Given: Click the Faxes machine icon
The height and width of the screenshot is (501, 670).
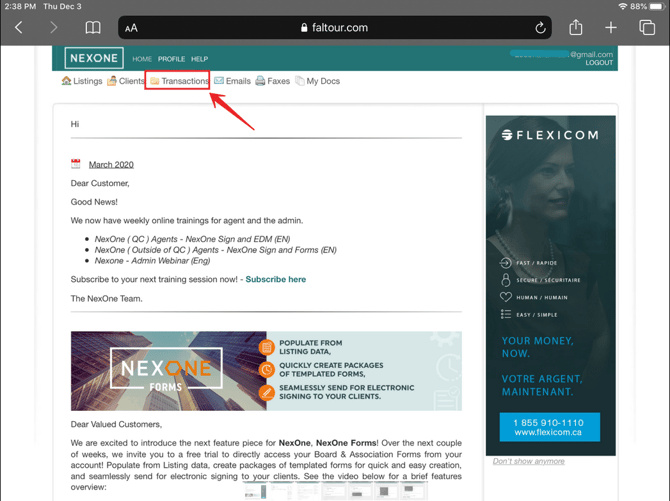Looking at the screenshot, I should pos(260,81).
